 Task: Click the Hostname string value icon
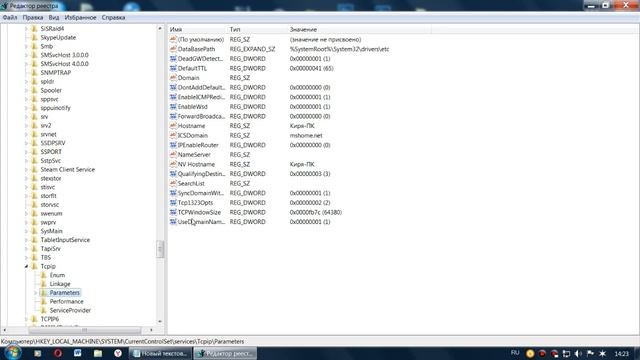pyautogui.click(x=173, y=126)
